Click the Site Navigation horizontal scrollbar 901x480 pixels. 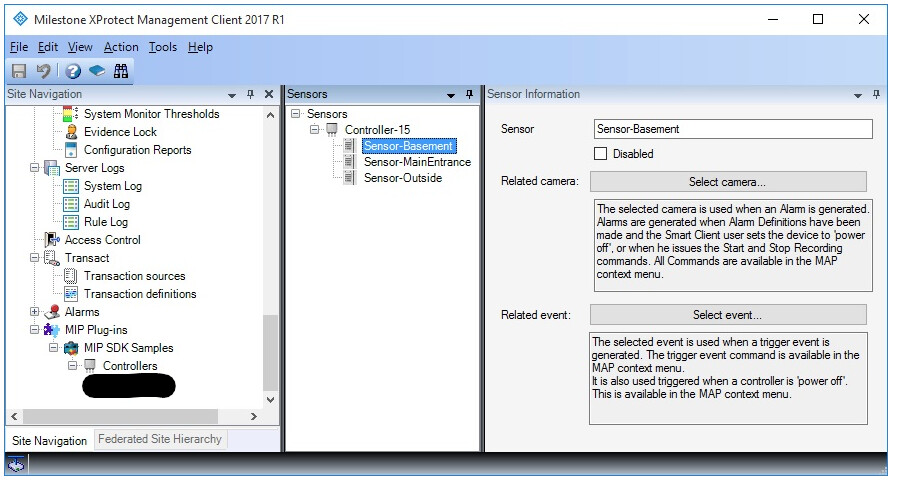pyautogui.click(x=133, y=416)
